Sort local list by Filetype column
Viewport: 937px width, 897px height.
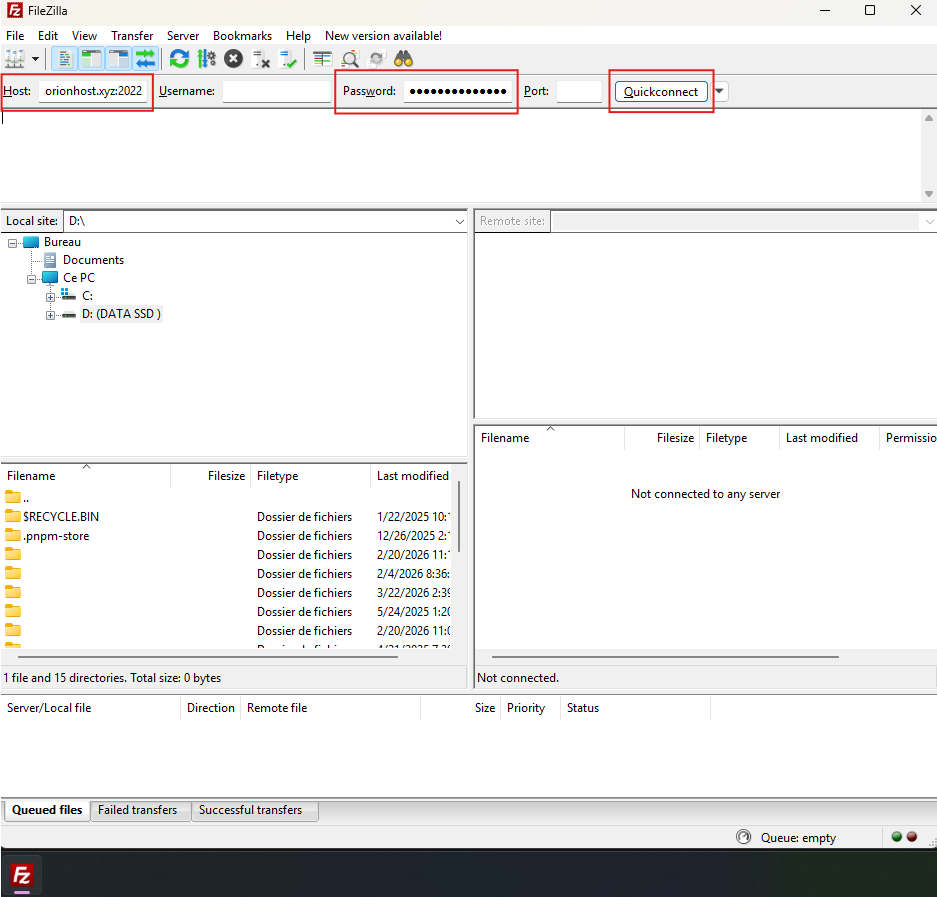(x=310, y=476)
